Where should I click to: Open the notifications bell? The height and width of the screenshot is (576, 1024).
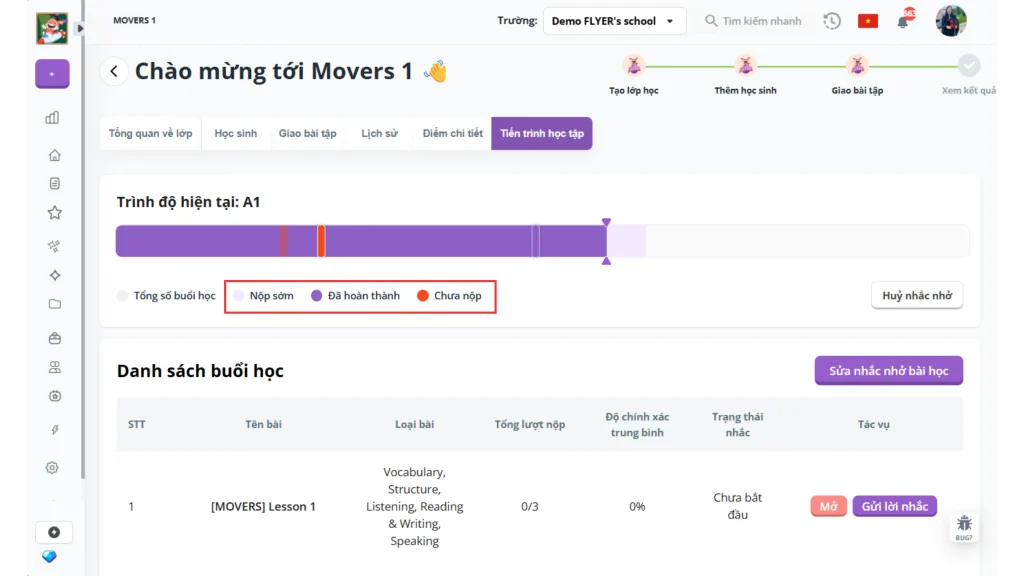pyautogui.click(x=904, y=21)
